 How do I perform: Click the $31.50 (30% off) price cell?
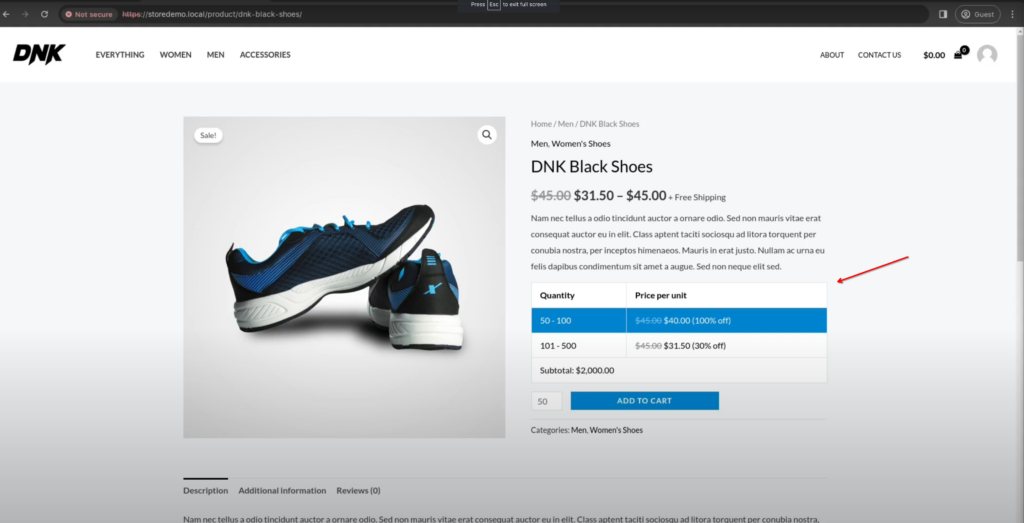pyautogui.click(x=726, y=345)
